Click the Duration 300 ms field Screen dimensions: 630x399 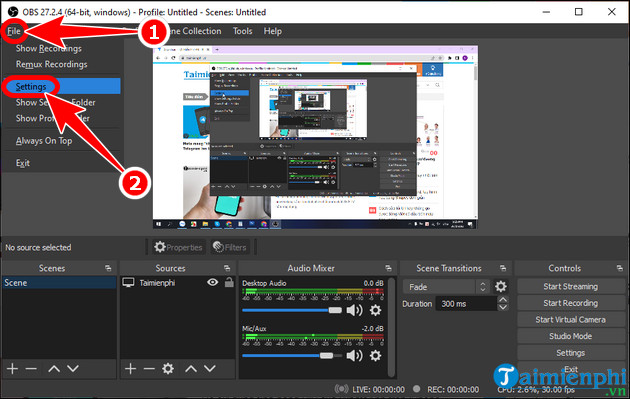pyautogui.click(x=466, y=304)
